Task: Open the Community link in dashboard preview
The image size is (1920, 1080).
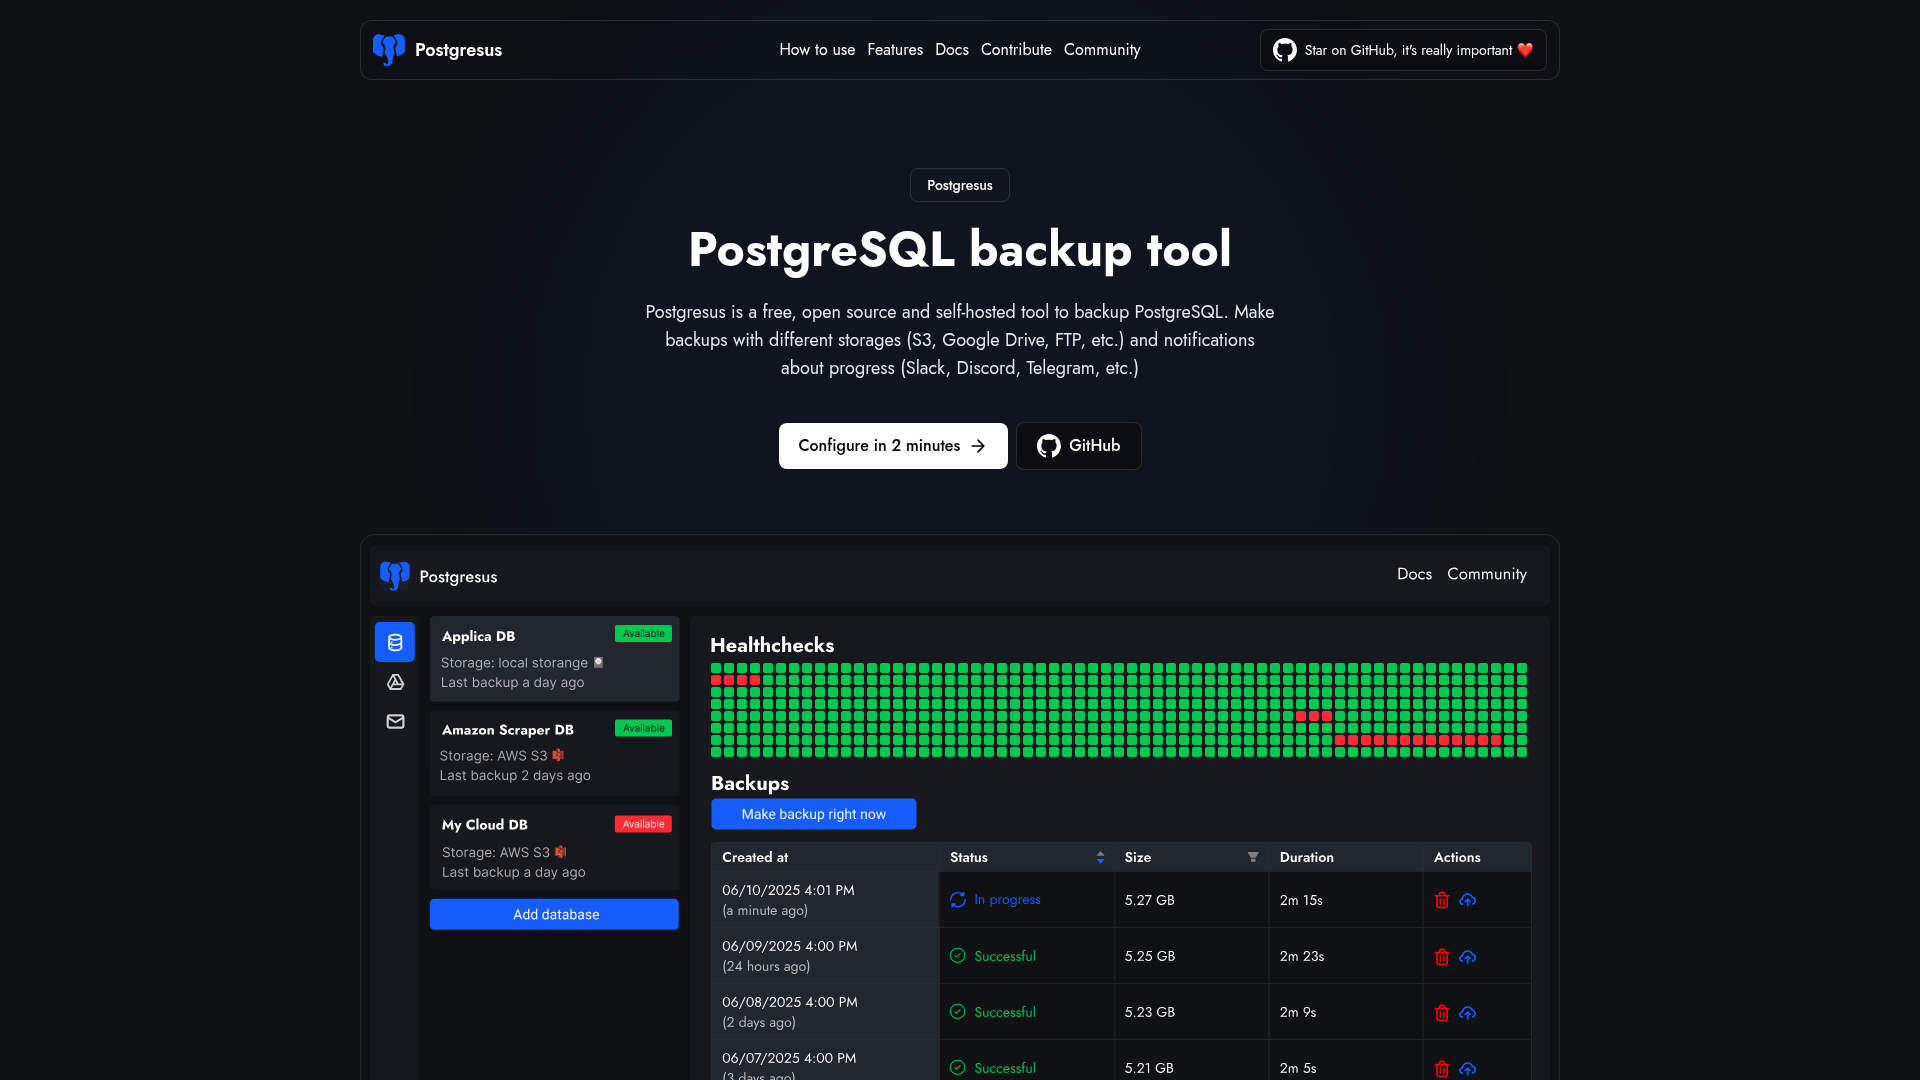Action: click(x=1486, y=574)
